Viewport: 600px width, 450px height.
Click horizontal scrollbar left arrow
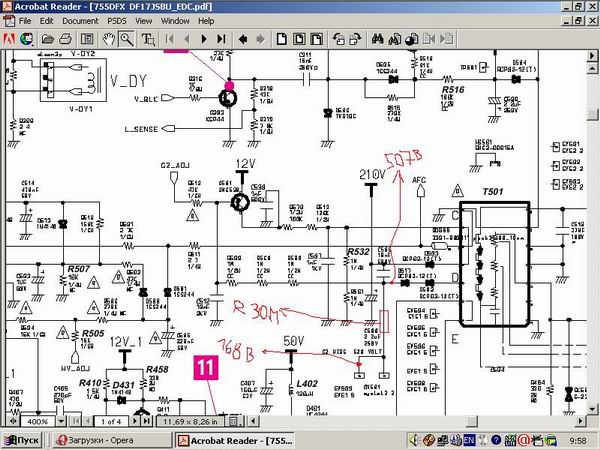tap(253, 421)
